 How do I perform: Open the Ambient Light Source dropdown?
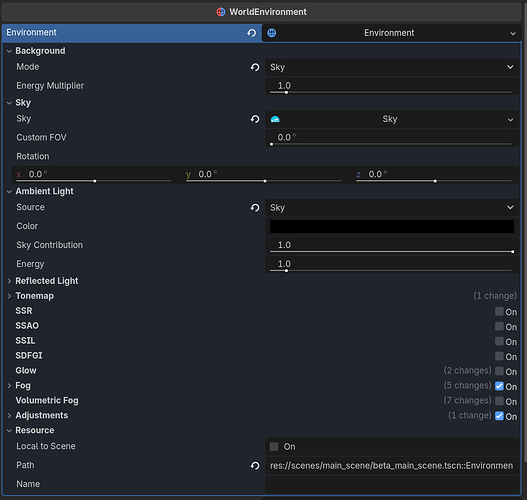[x=392, y=208]
